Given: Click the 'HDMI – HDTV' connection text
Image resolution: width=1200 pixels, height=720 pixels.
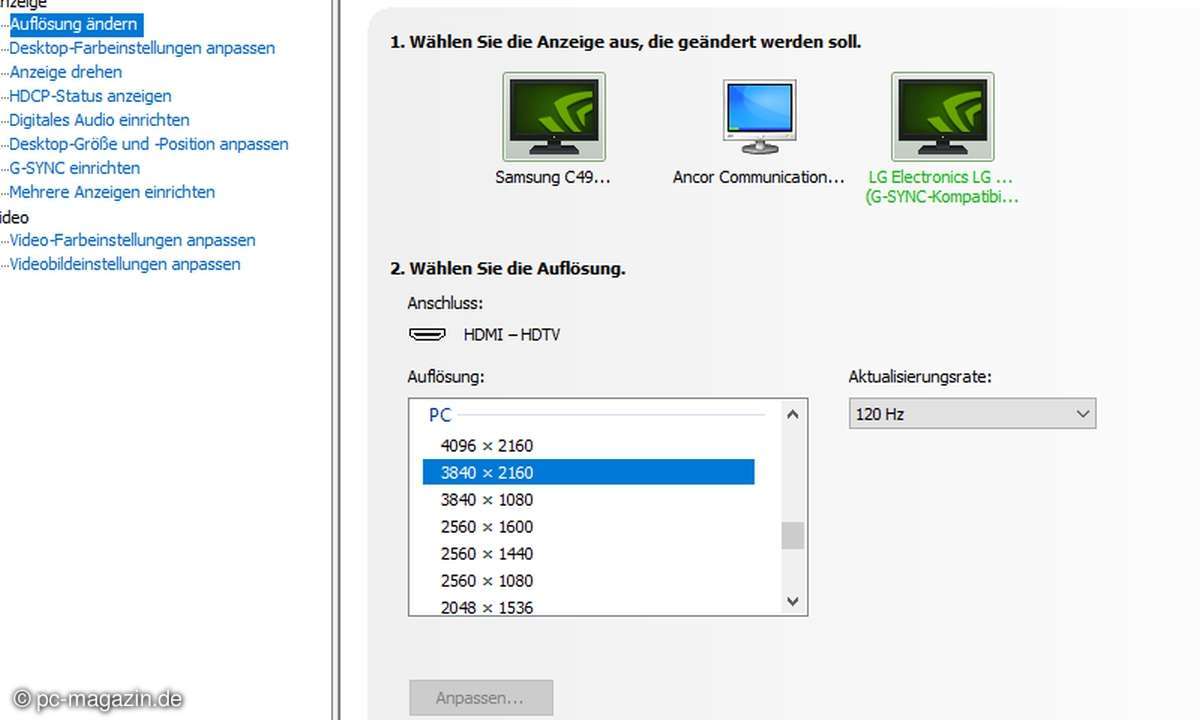Looking at the screenshot, I should point(512,335).
